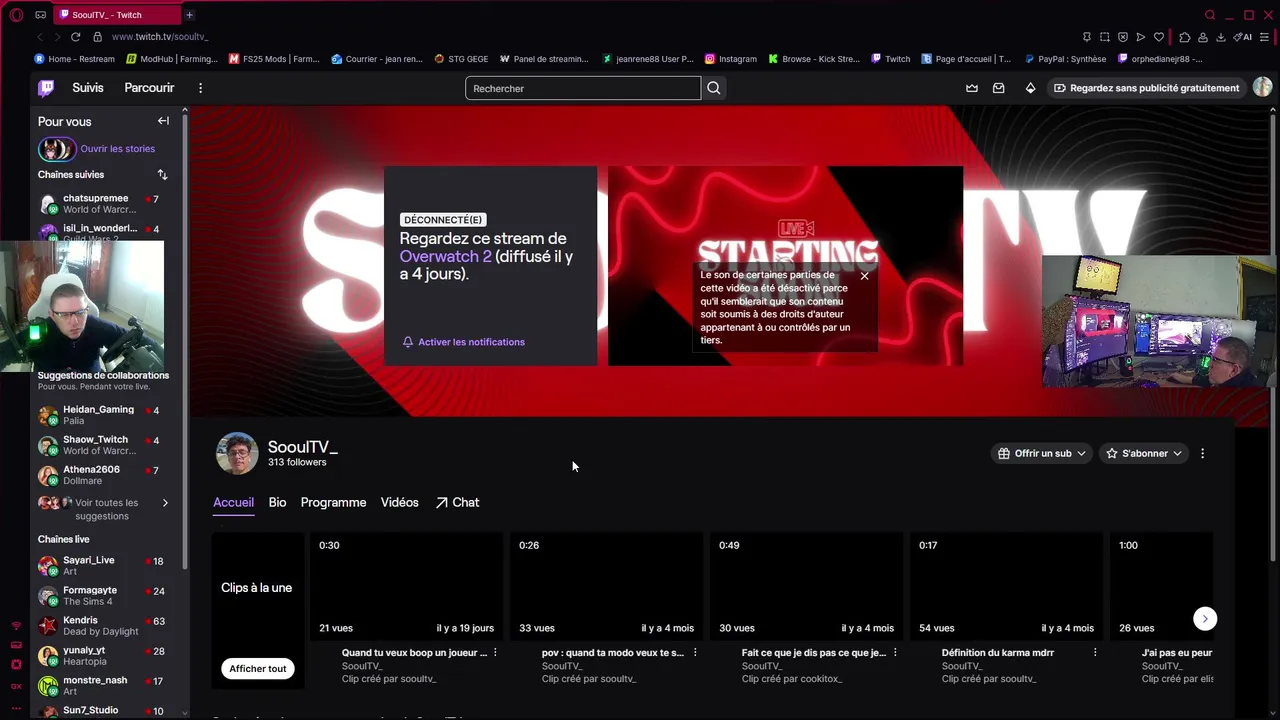This screenshot has width=1280, height=720.
Task: Open the 0:30 clip thumbnail
Action: pyautogui.click(x=406, y=586)
